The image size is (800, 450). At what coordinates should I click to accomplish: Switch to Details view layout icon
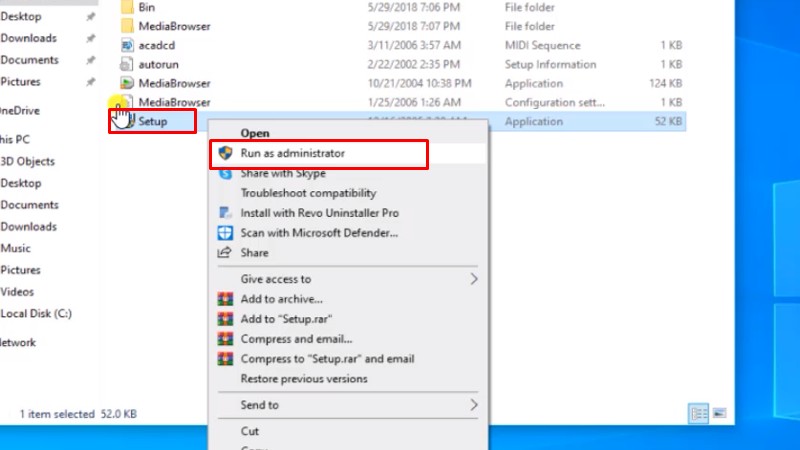(x=700, y=413)
